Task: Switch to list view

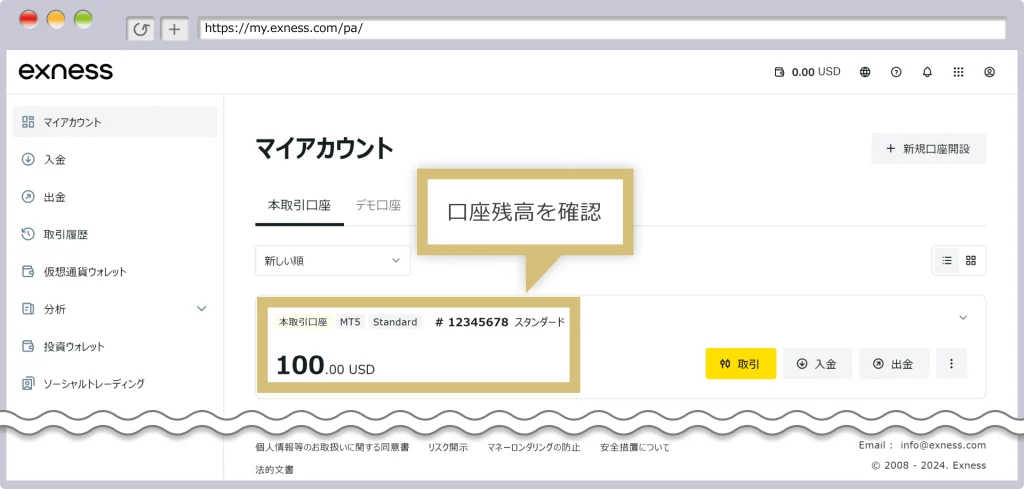Action: click(947, 260)
